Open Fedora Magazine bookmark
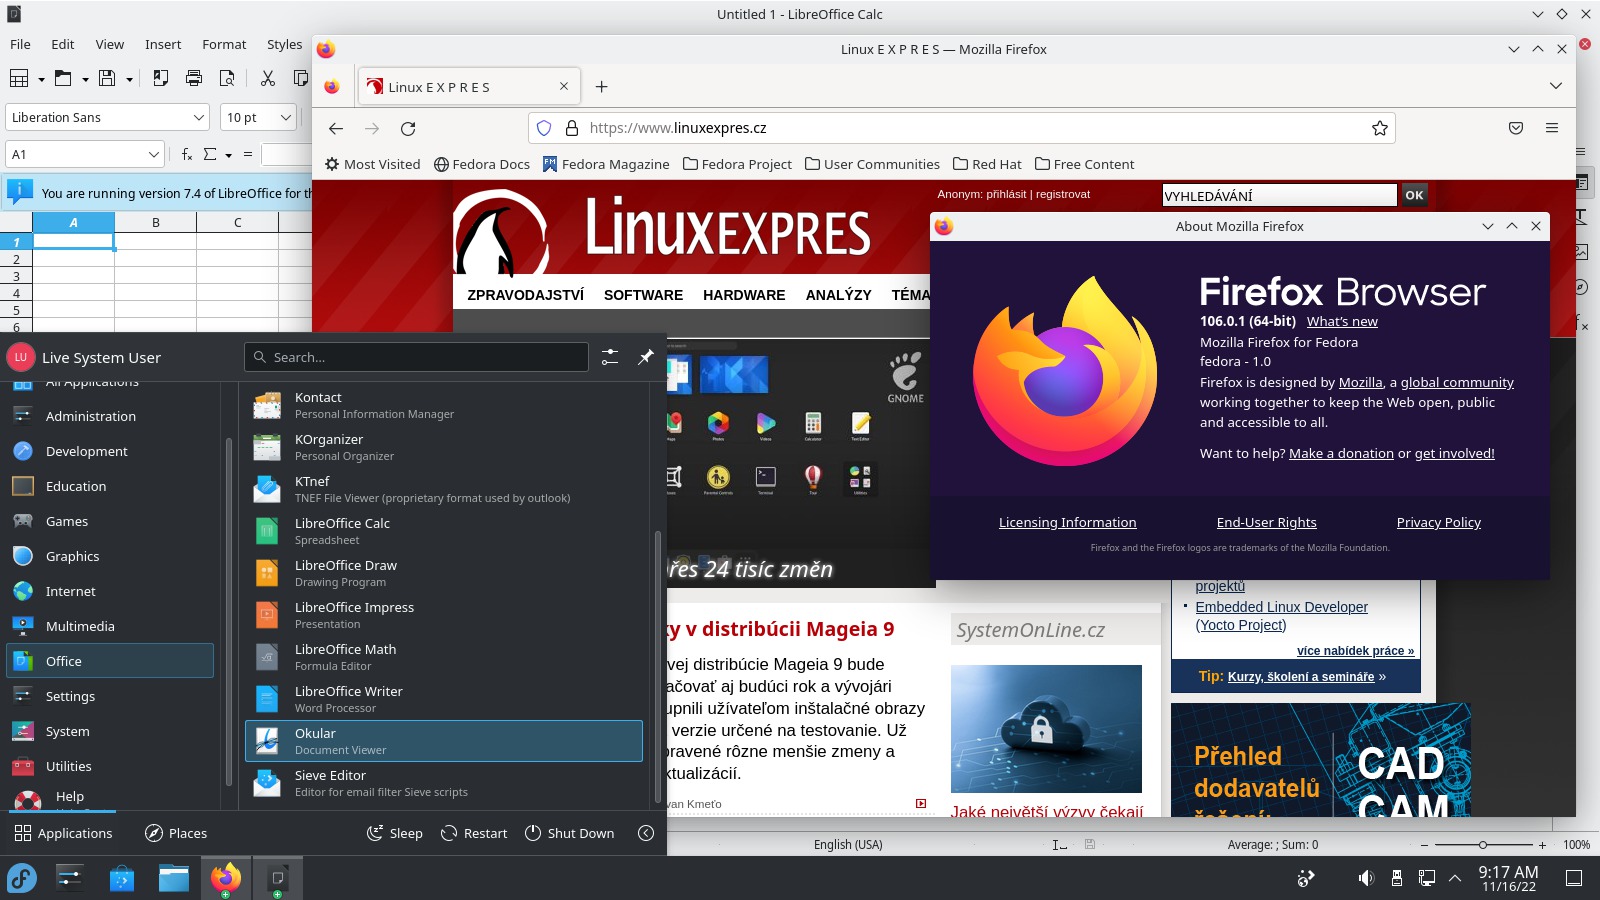Screen dimensions: 1600x900 tap(606, 164)
